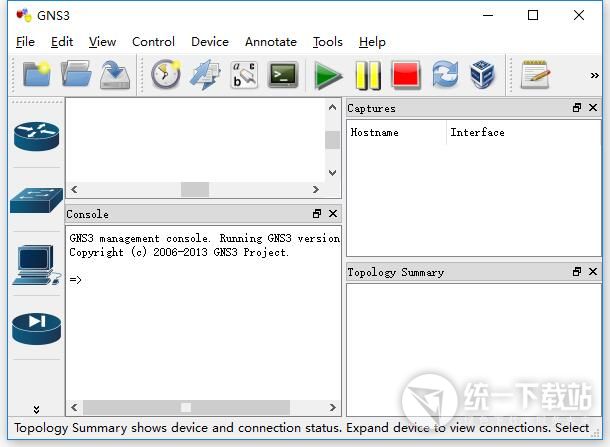Click workspace scroll up arrow
Viewport: 610px width, 447px height.
click(x=332, y=108)
